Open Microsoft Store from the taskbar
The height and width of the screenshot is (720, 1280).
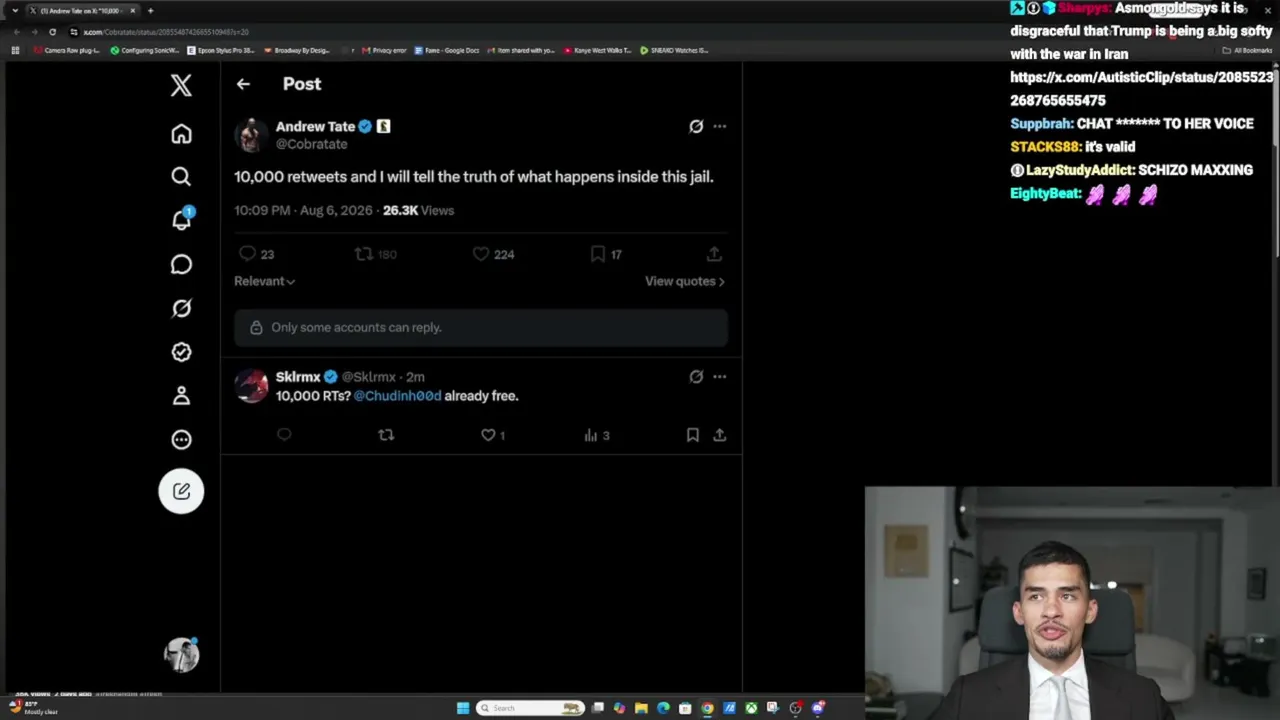pyautogui.click(x=685, y=708)
